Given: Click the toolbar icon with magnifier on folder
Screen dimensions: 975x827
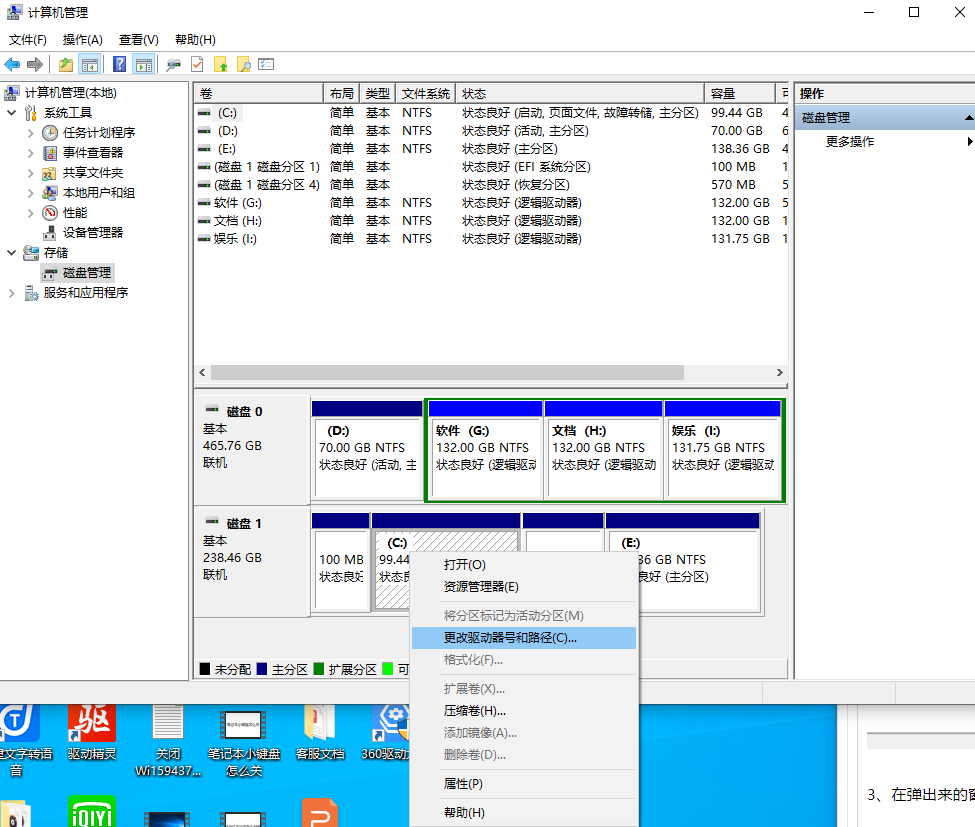Looking at the screenshot, I should pos(243,64).
